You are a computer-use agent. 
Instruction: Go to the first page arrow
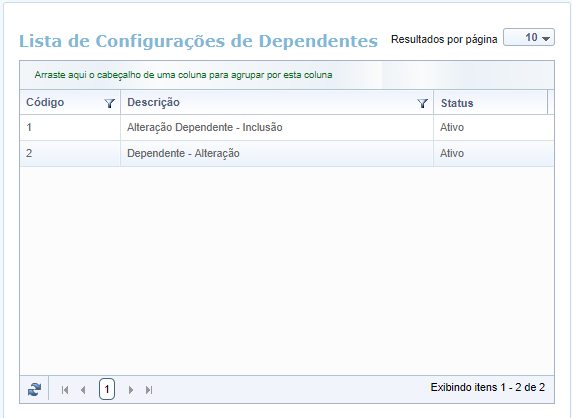65,390
